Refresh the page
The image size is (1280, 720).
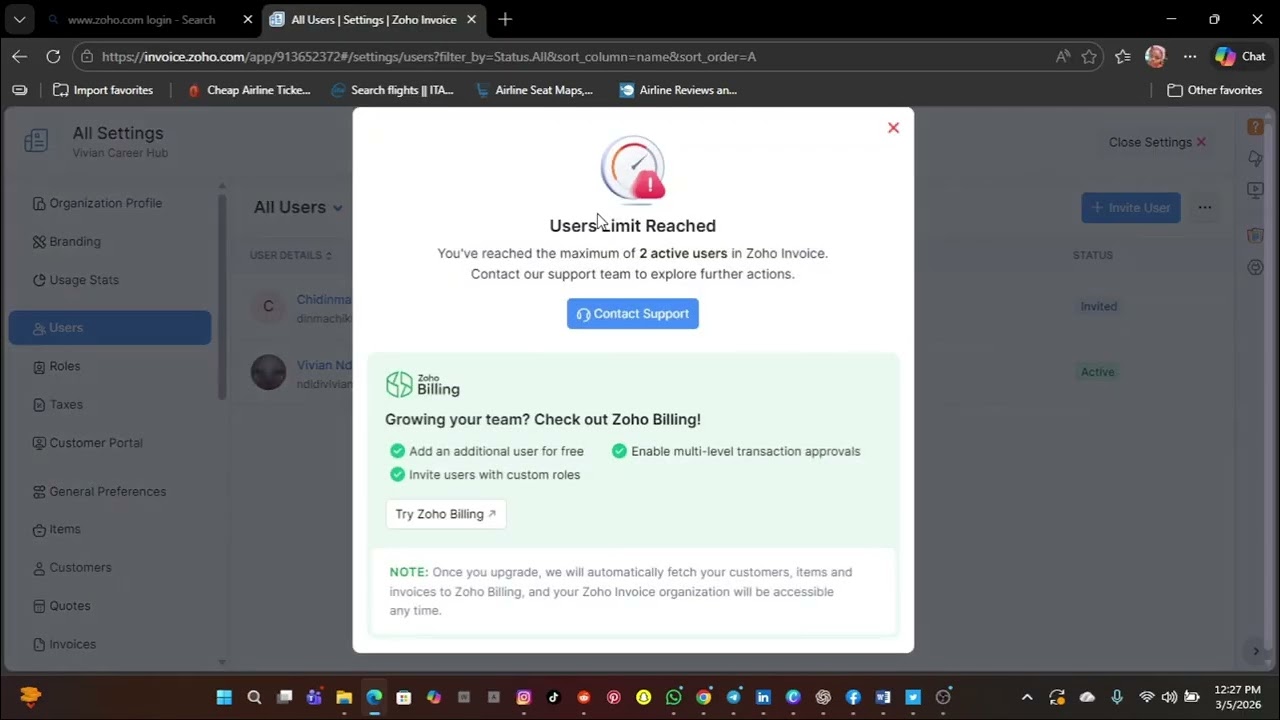pyautogui.click(x=53, y=57)
